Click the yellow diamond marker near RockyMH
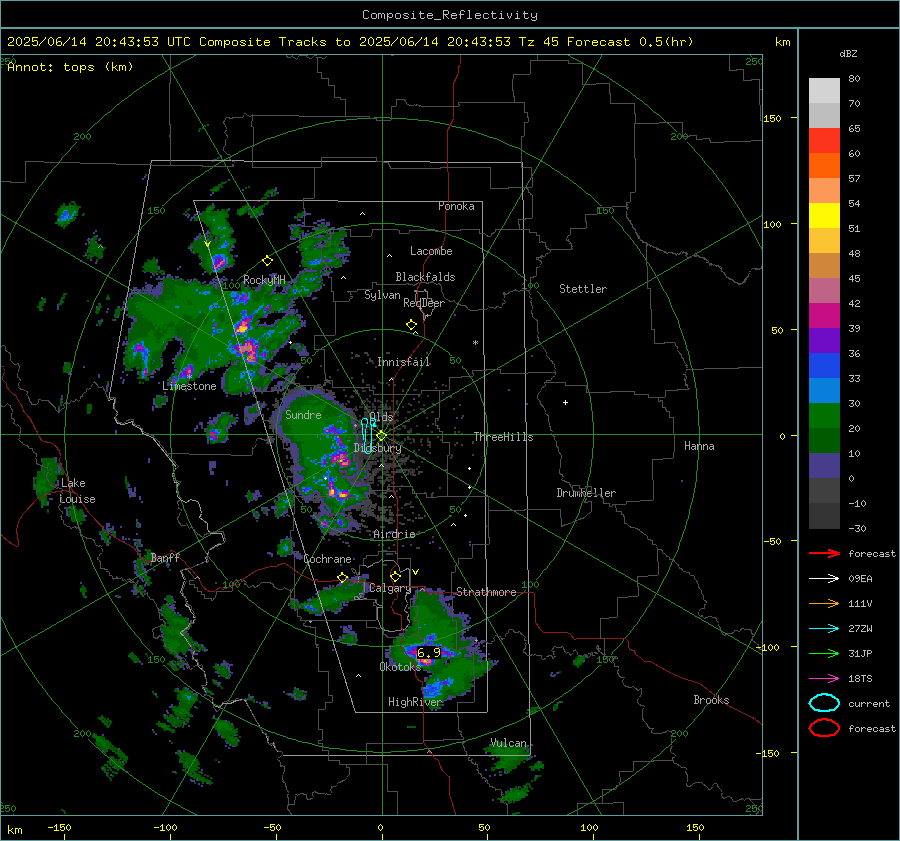Screen dimensions: 900x841 point(267,261)
